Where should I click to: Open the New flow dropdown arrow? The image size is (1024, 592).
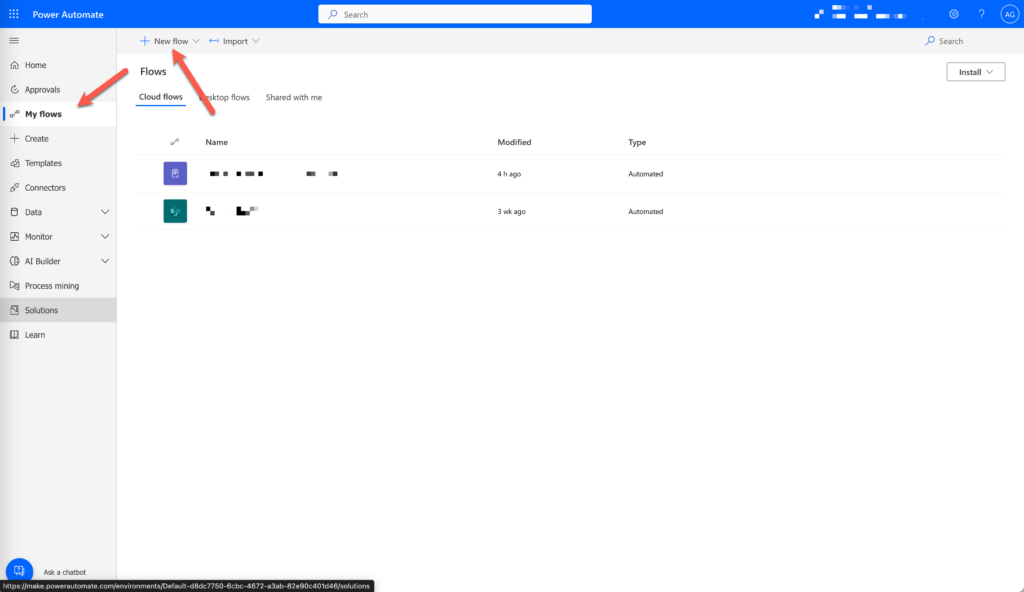click(x=196, y=41)
